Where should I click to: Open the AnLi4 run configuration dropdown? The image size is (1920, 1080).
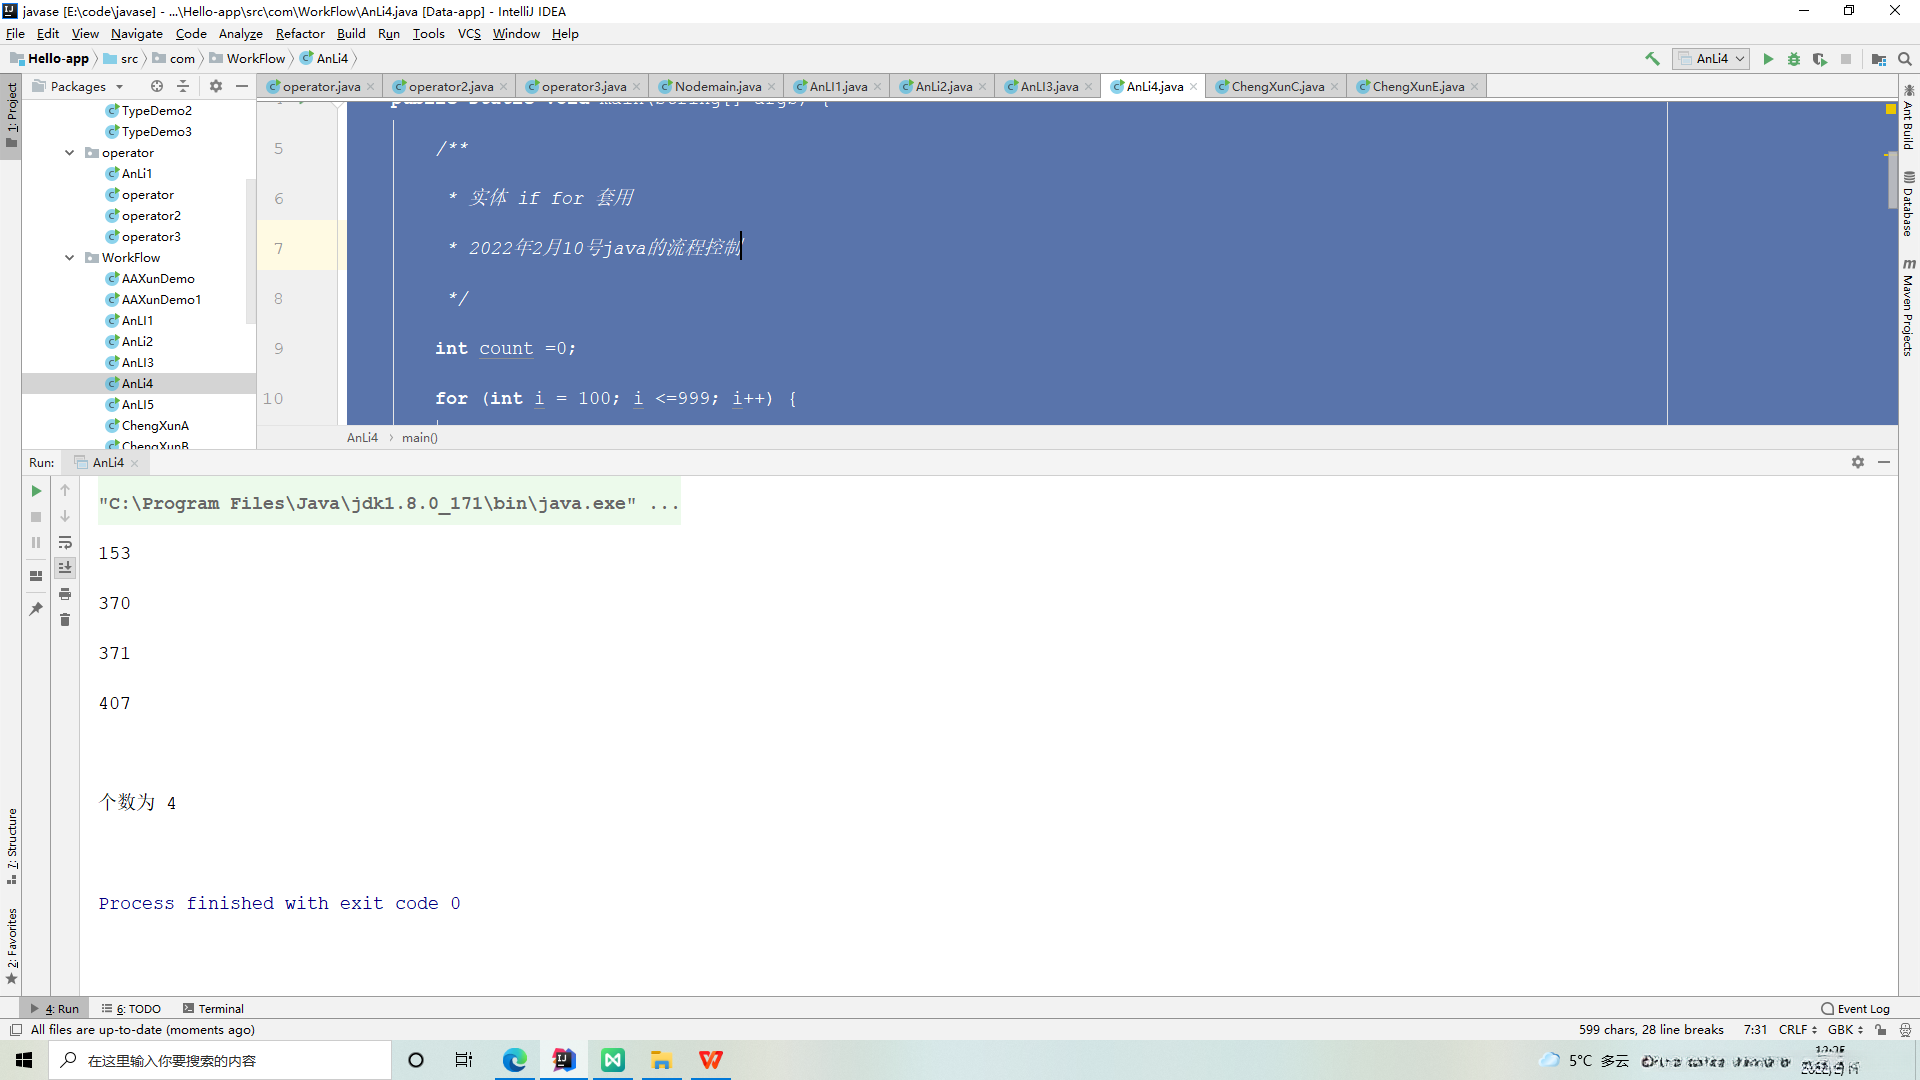click(1738, 58)
